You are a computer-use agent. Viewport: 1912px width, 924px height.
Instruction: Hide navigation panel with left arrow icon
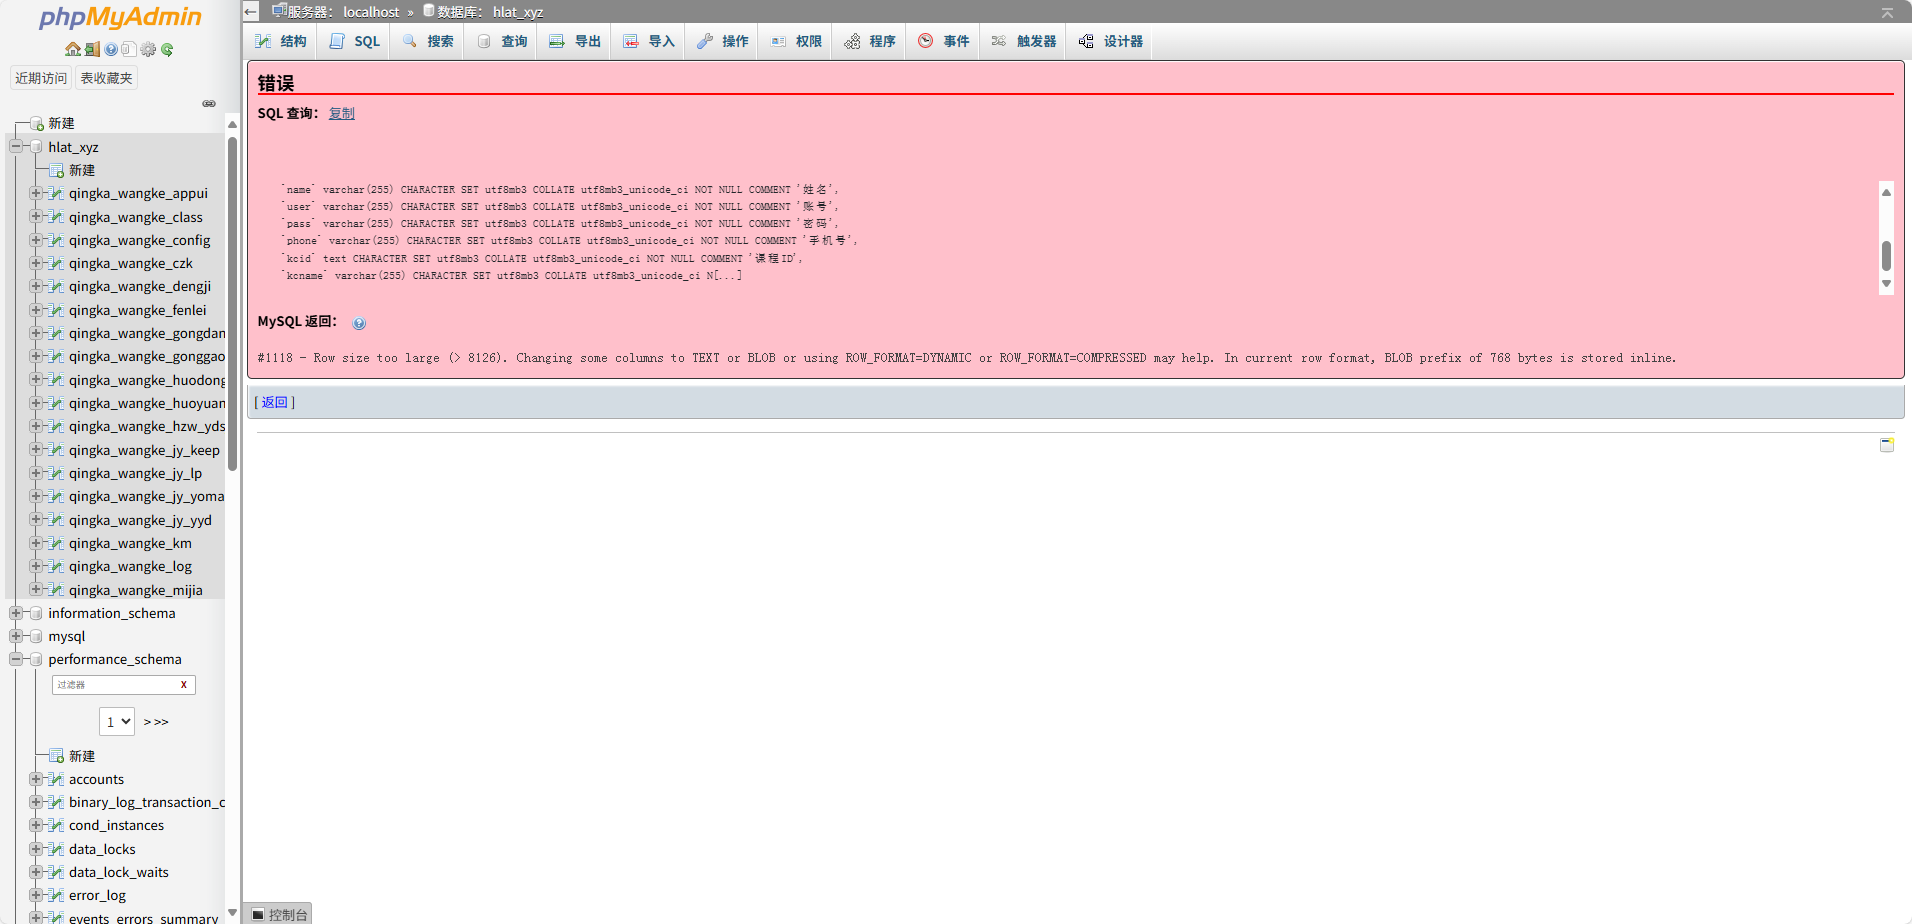click(251, 12)
